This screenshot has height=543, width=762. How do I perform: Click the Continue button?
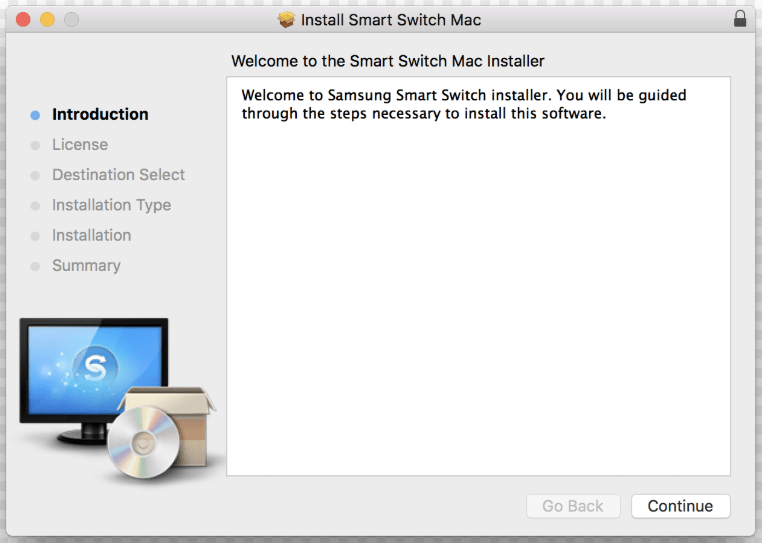680,506
